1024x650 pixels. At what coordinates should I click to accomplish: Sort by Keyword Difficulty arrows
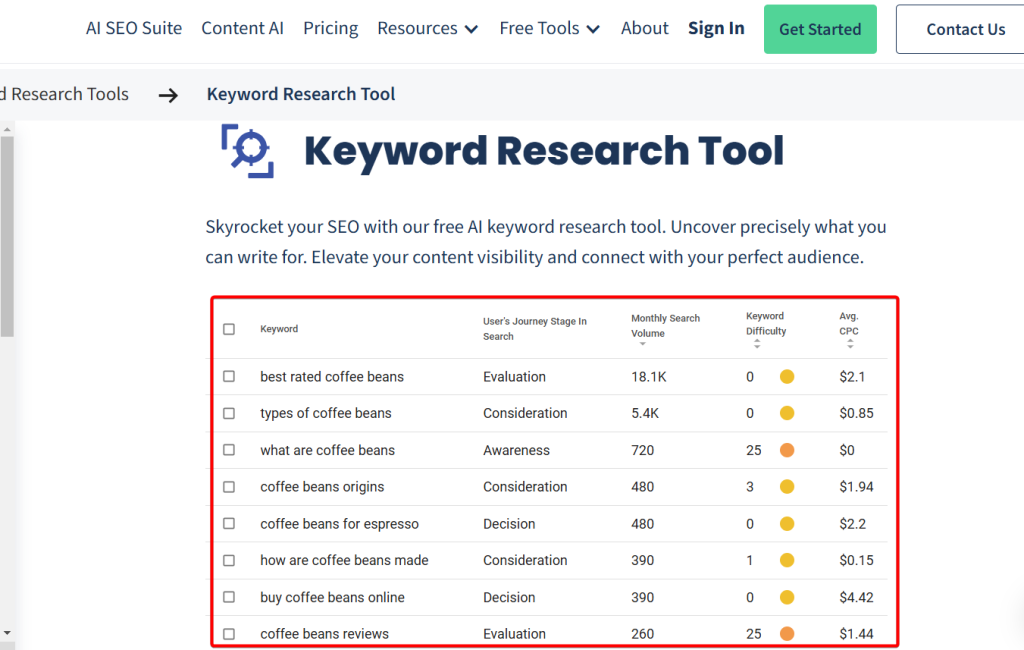(757, 344)
